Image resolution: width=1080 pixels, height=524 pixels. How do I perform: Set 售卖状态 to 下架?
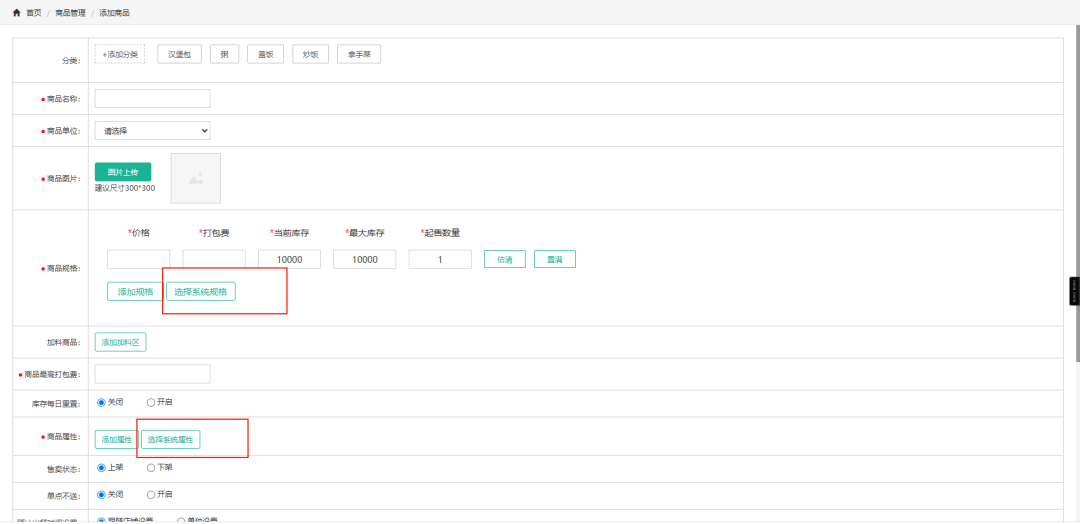tap(151, 467)
